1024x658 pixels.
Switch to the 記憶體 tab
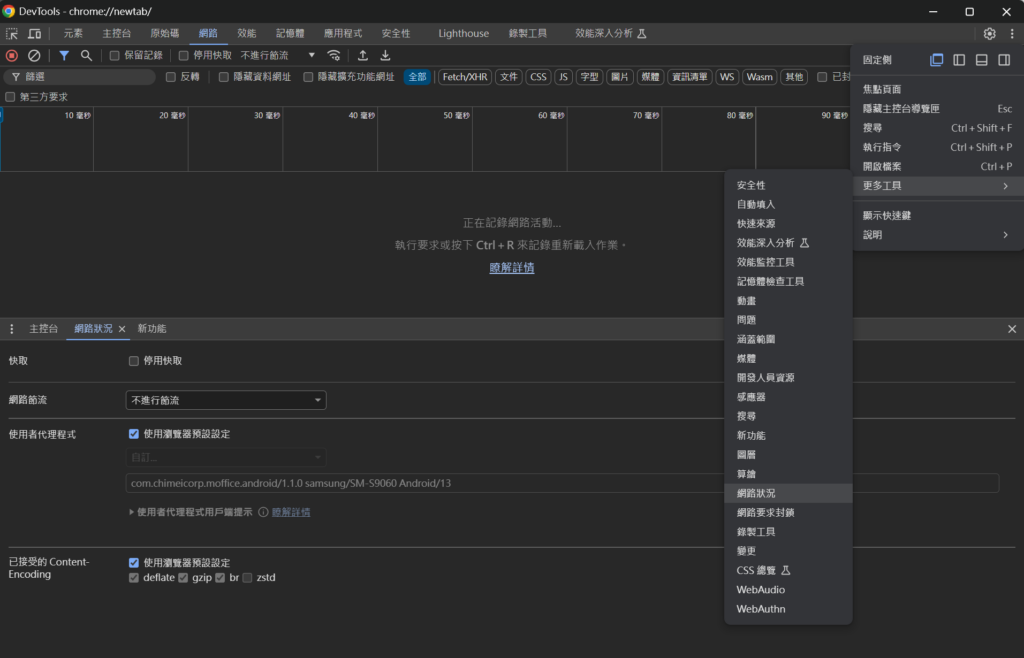point(290,33)
